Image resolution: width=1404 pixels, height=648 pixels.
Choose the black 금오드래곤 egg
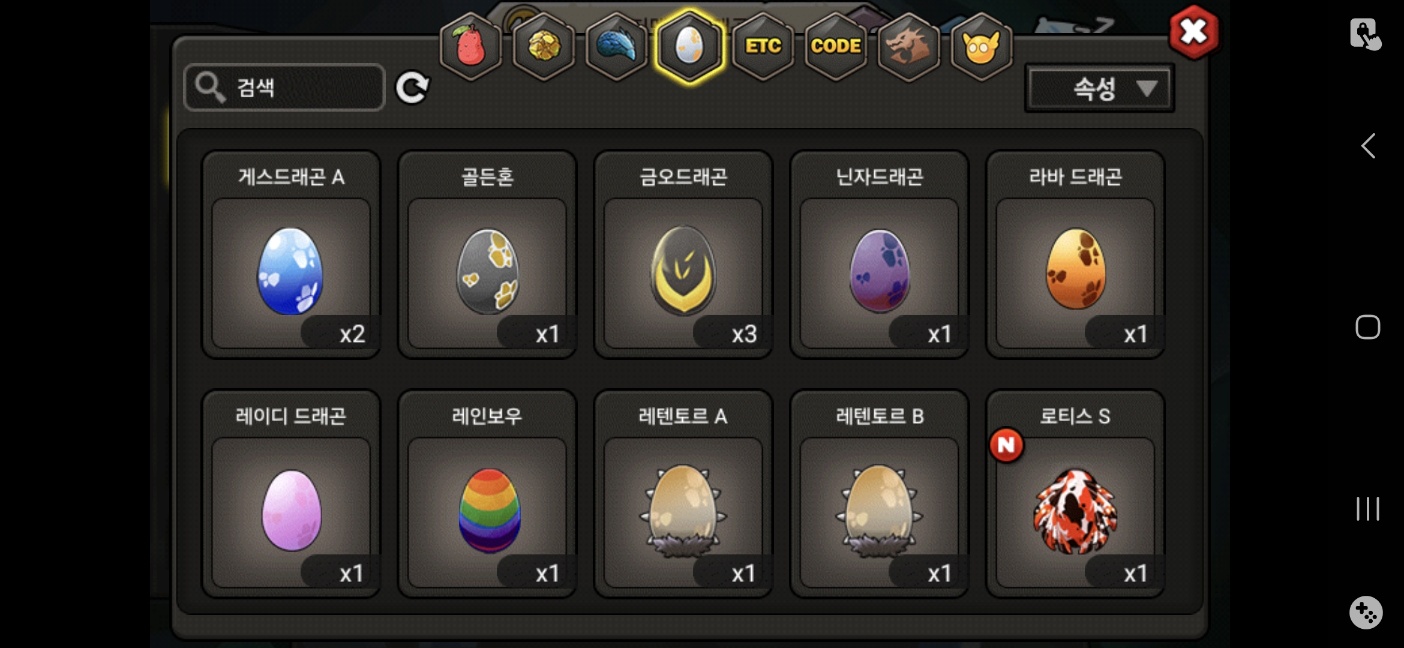683,255
